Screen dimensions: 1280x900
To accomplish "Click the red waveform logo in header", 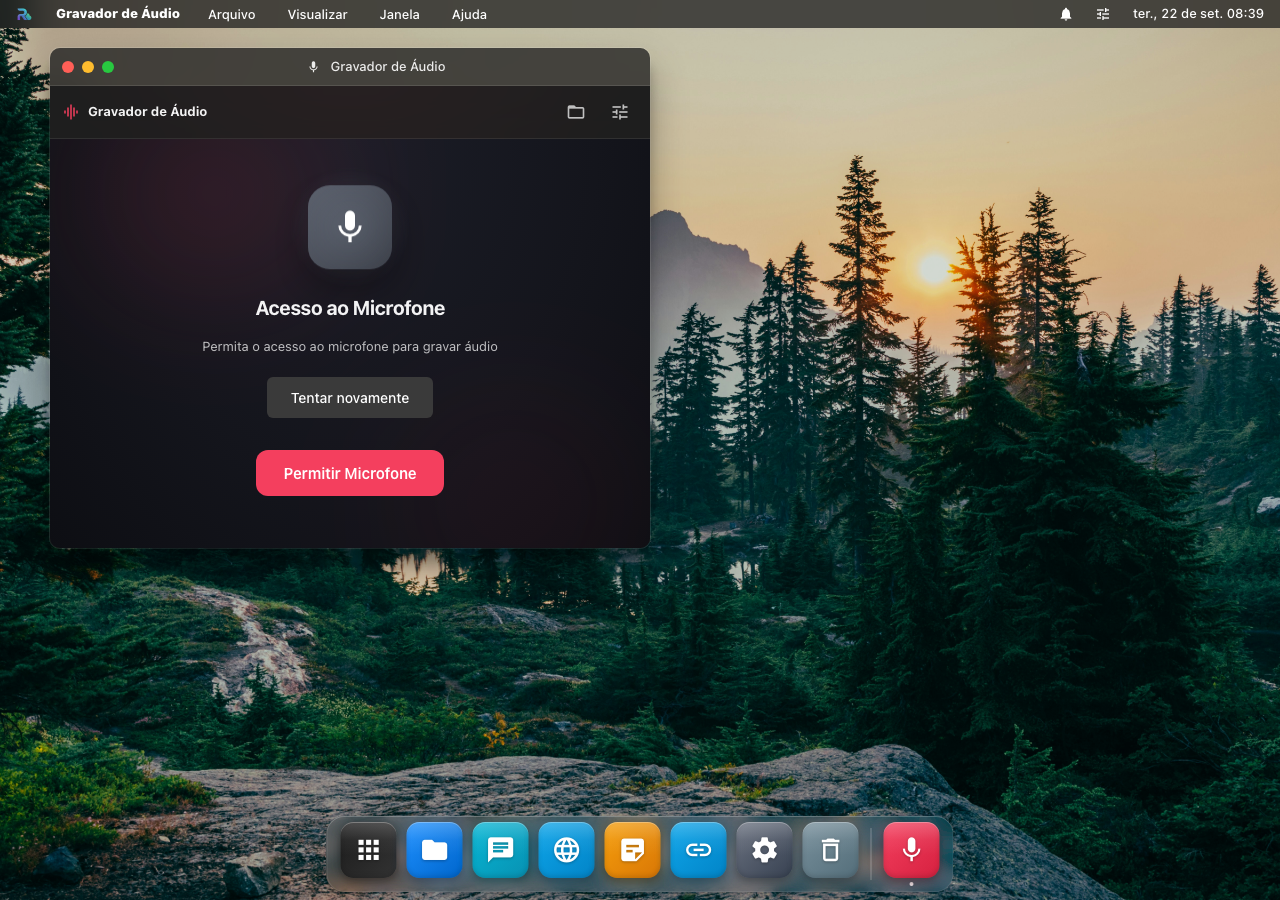I will [71, 112].
